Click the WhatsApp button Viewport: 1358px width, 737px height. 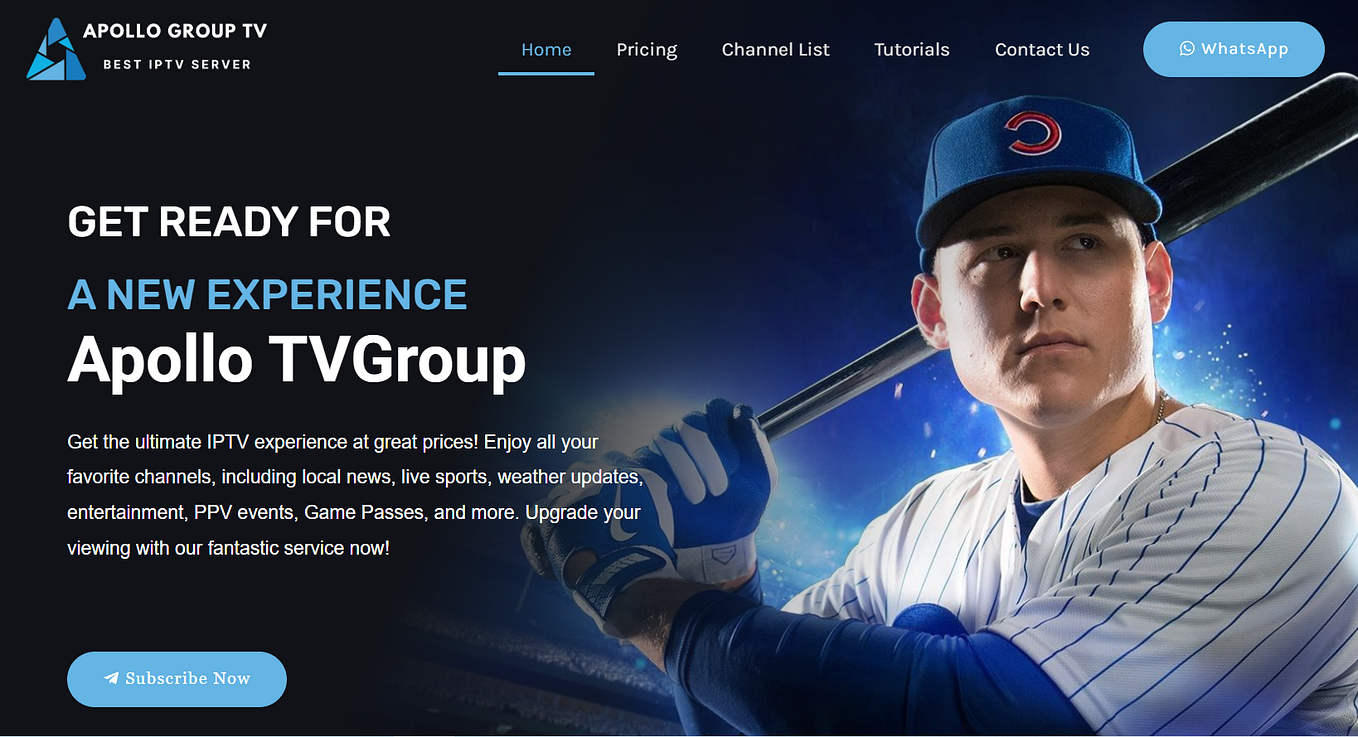pos(1234,49)
